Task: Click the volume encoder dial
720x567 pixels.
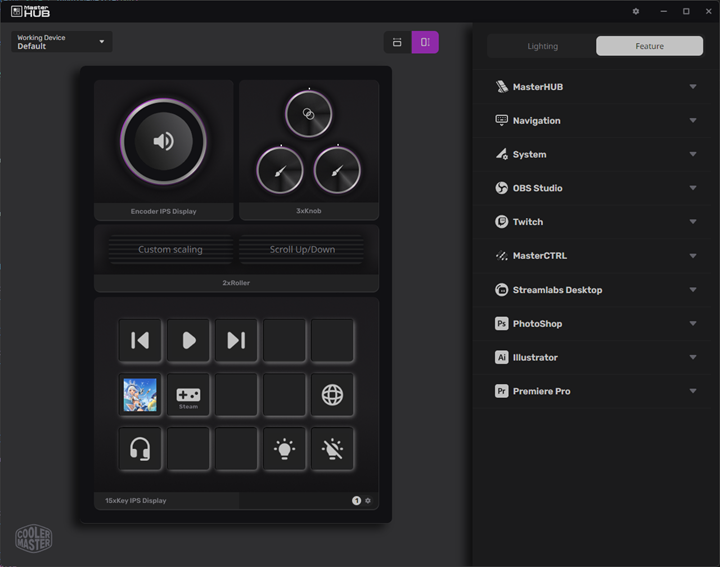Action: pyautogui.click(x=163, y=141)
